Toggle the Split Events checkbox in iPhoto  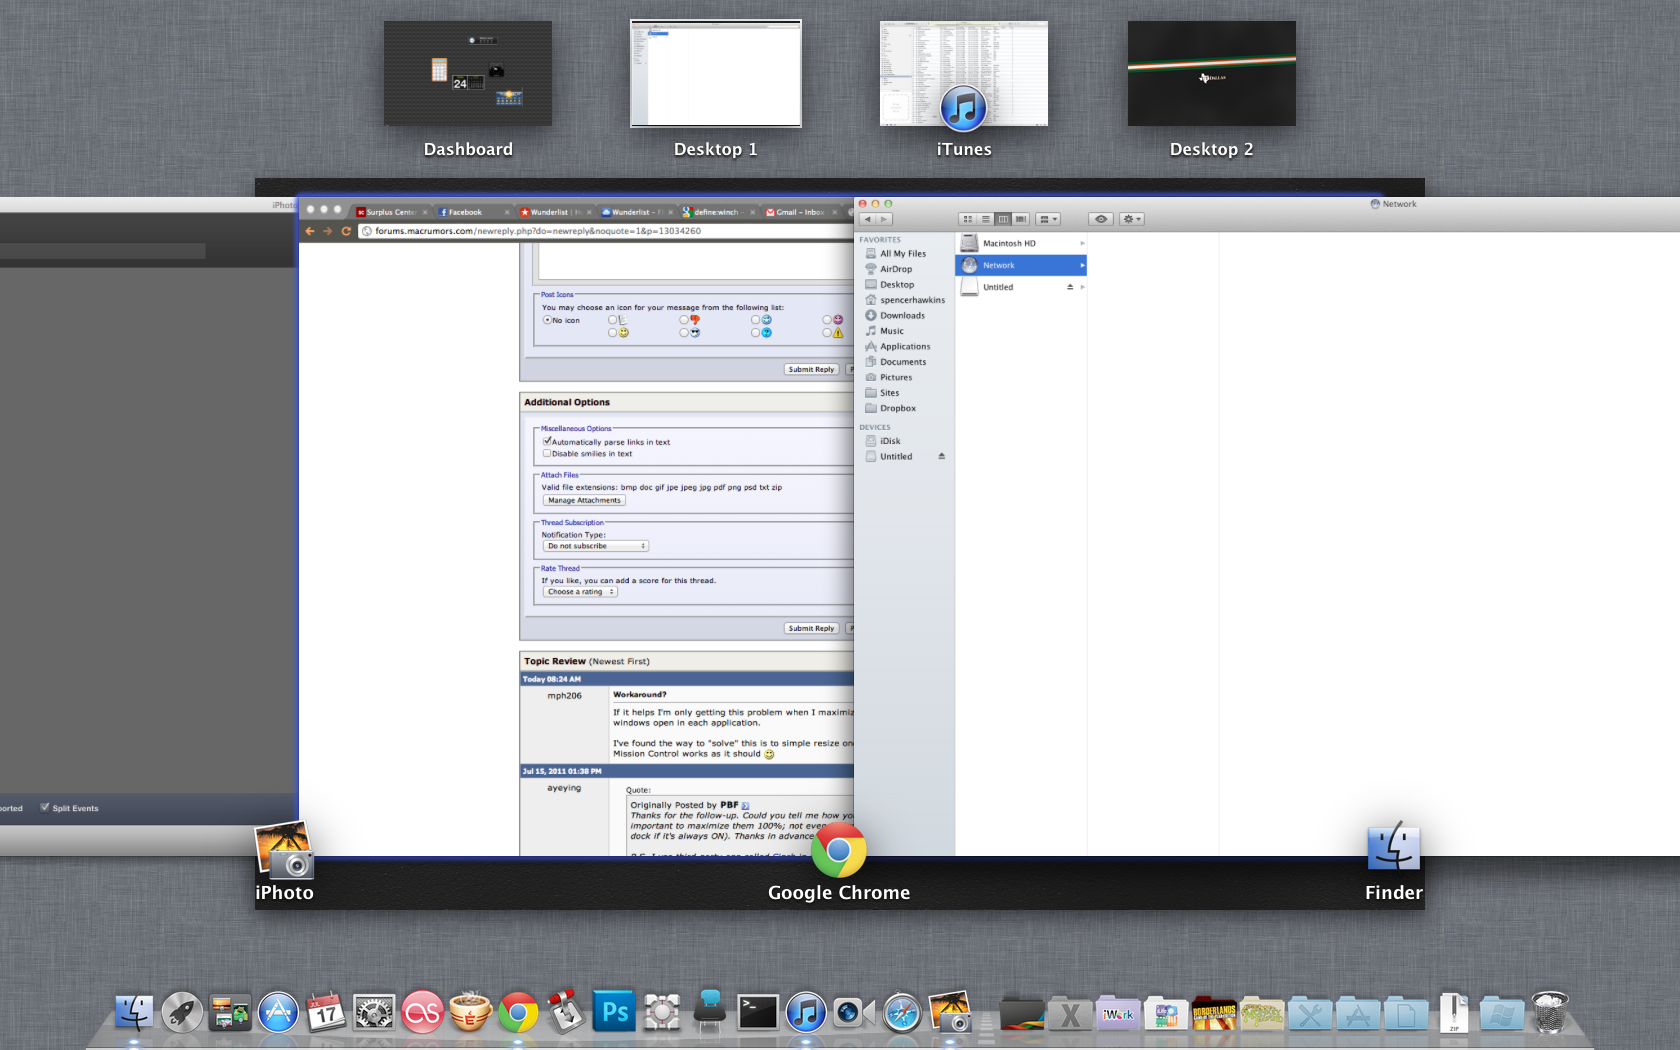tap(45, 807)
